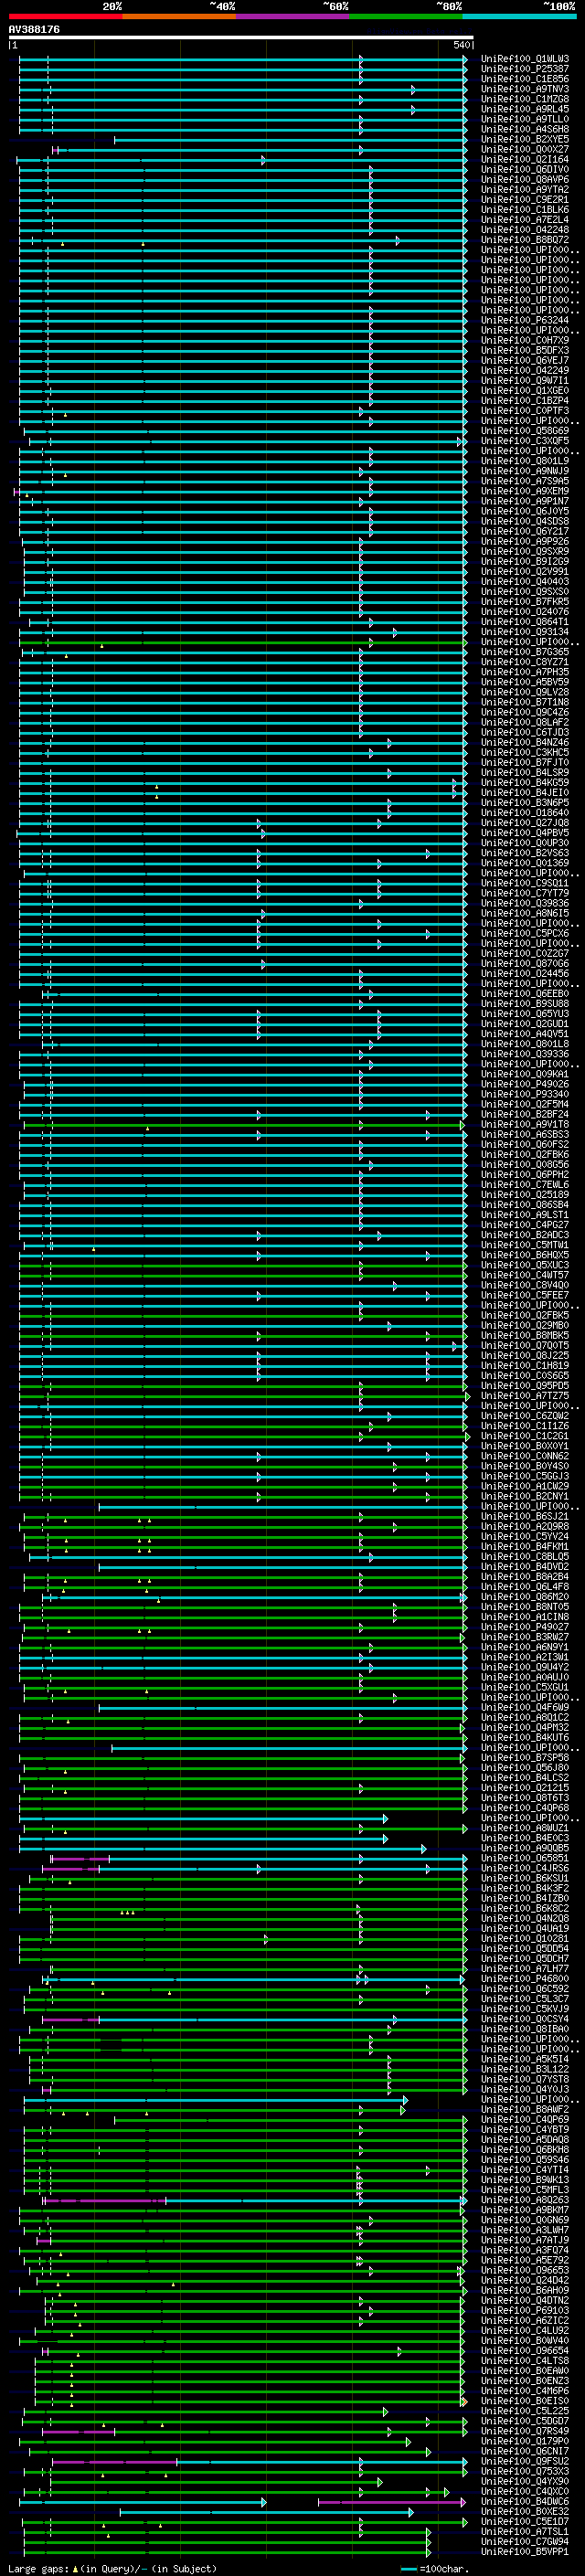Select the UniRef100_B6SJ21 label

pyautogui.click(x=525, y=1516)
